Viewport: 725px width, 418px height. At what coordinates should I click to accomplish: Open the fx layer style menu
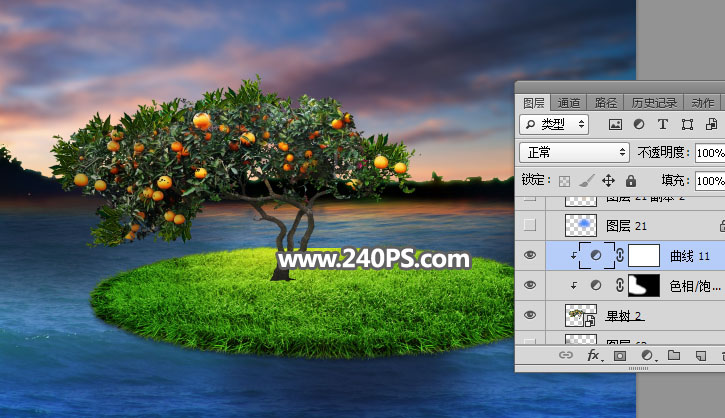593,355
